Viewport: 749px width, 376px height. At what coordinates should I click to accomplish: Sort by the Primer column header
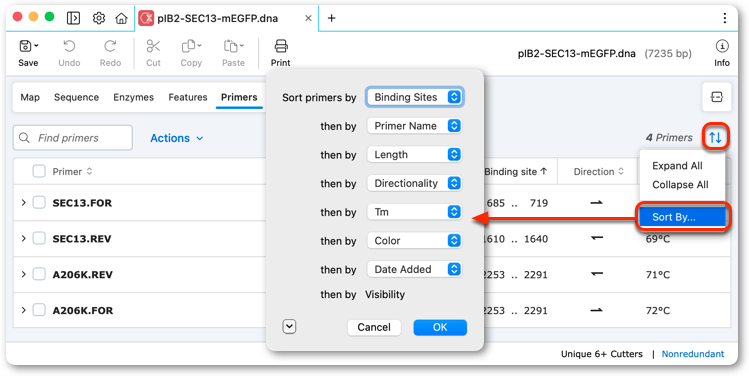[x=72, y=172]
